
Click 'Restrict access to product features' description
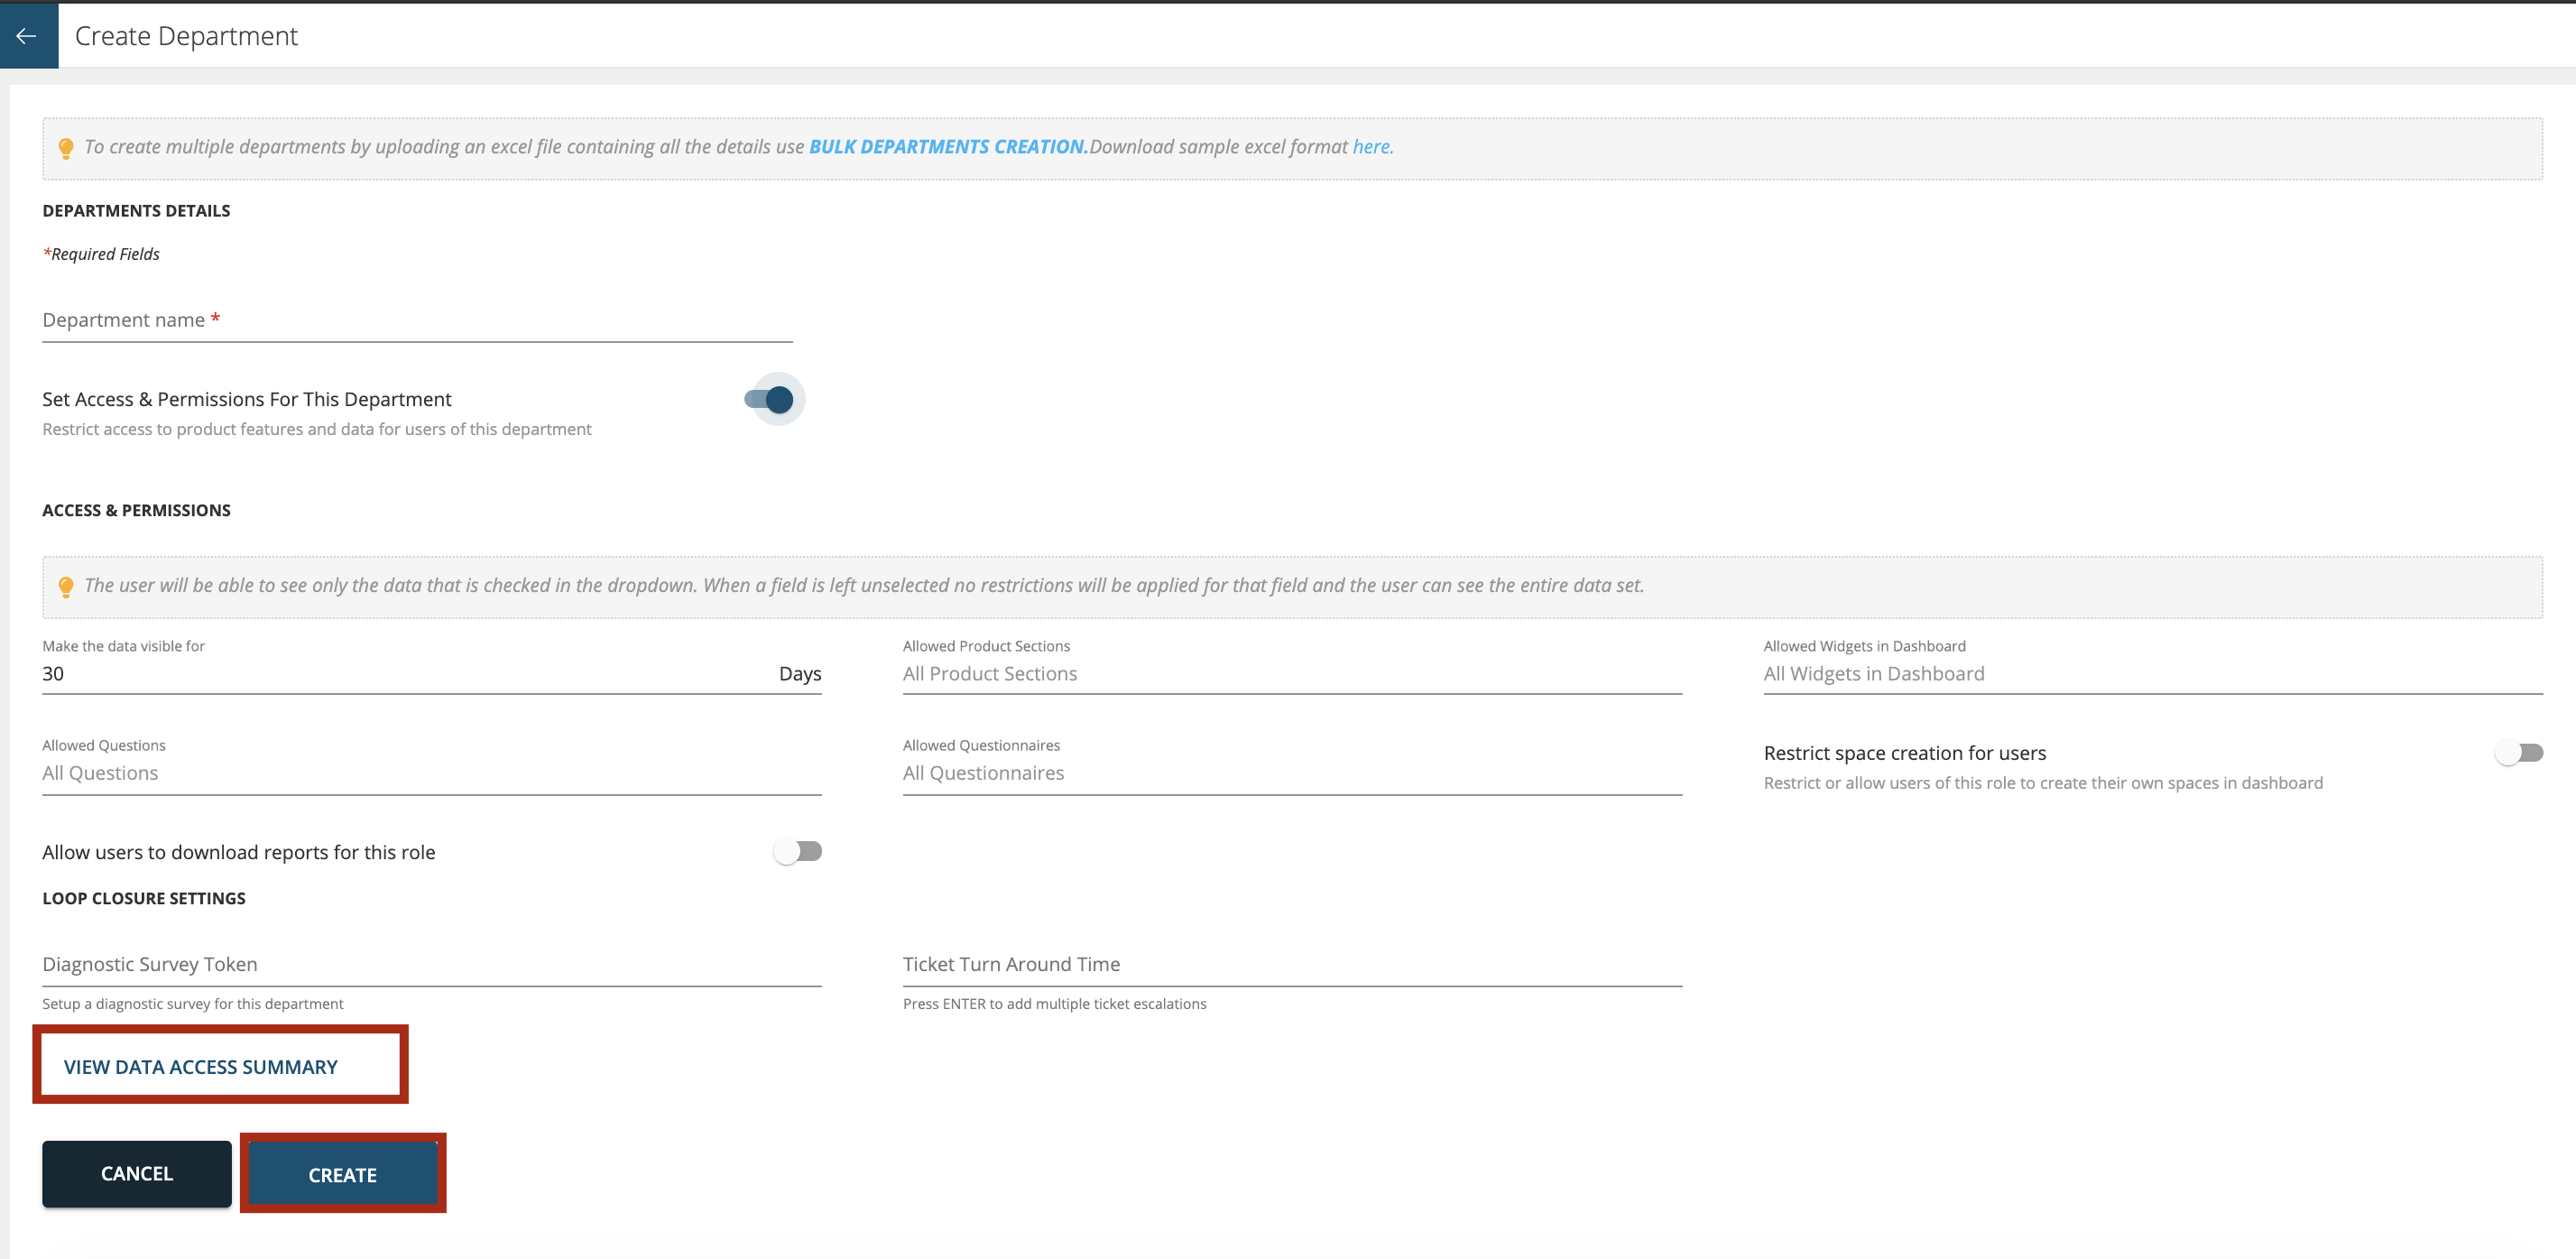317,429
